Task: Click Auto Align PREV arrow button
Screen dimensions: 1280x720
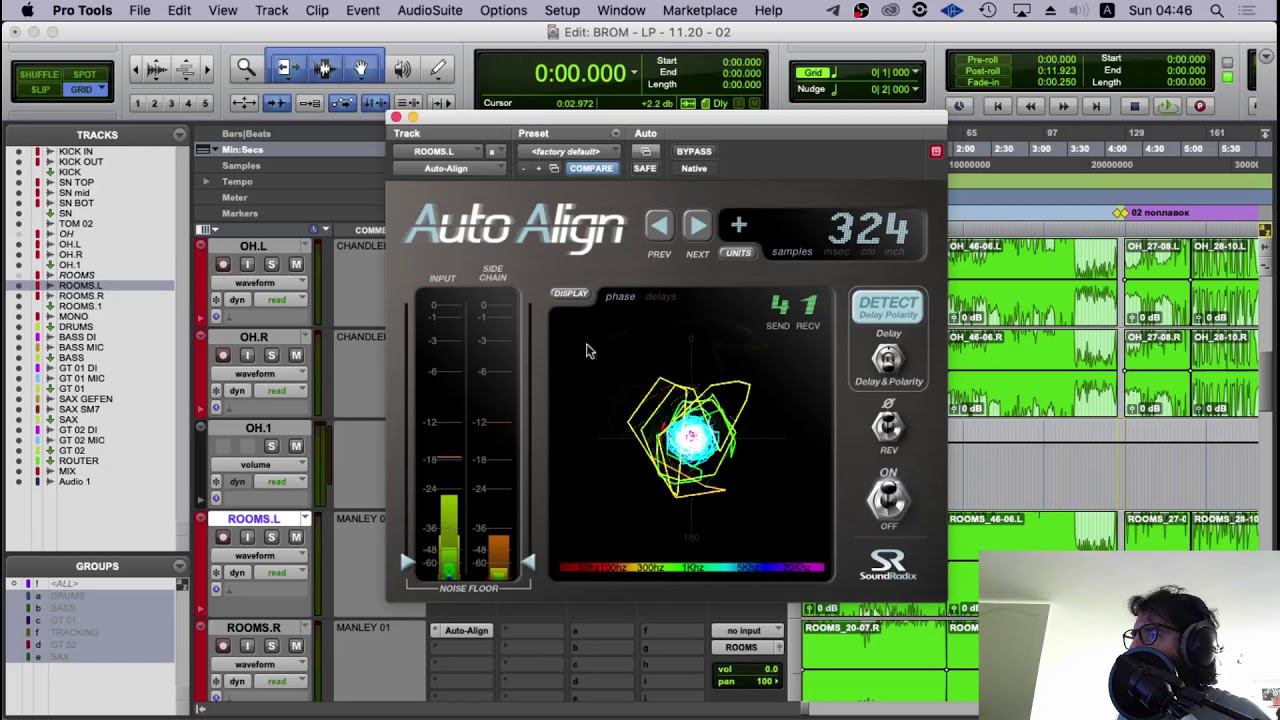Action: tap(659, 226)
